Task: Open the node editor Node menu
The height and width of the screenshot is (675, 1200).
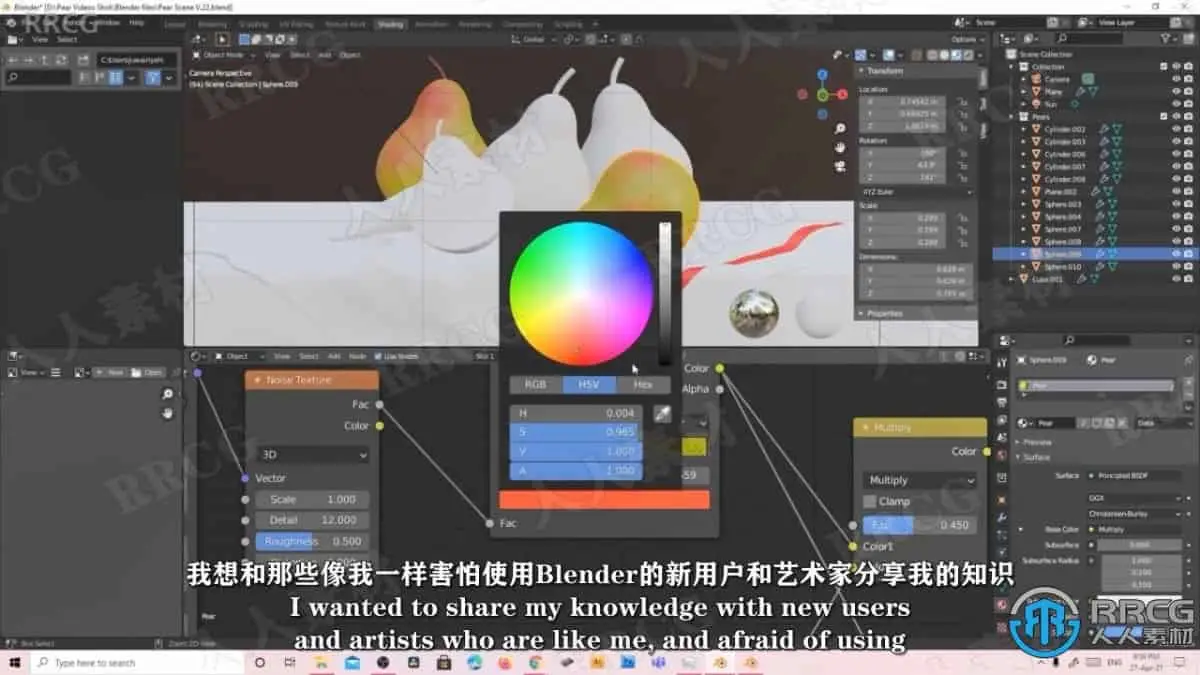Action: 357,356
